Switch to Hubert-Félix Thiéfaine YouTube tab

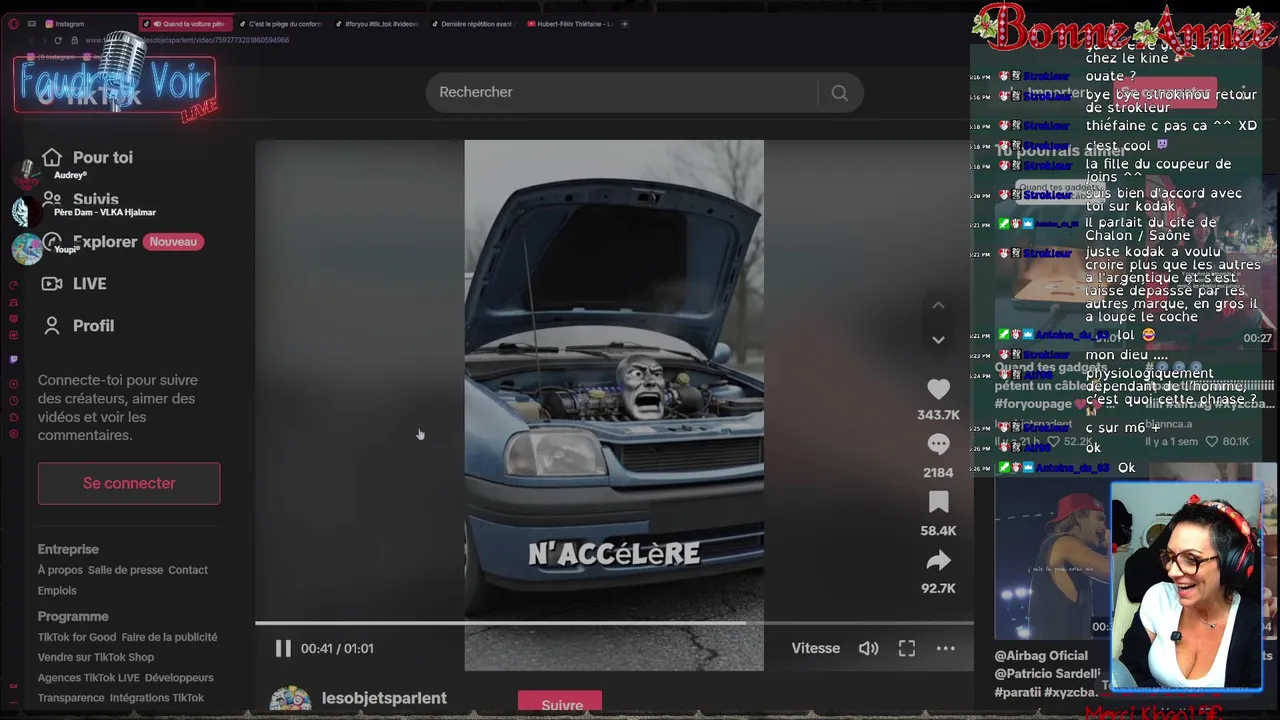click(x=569, y=24)
